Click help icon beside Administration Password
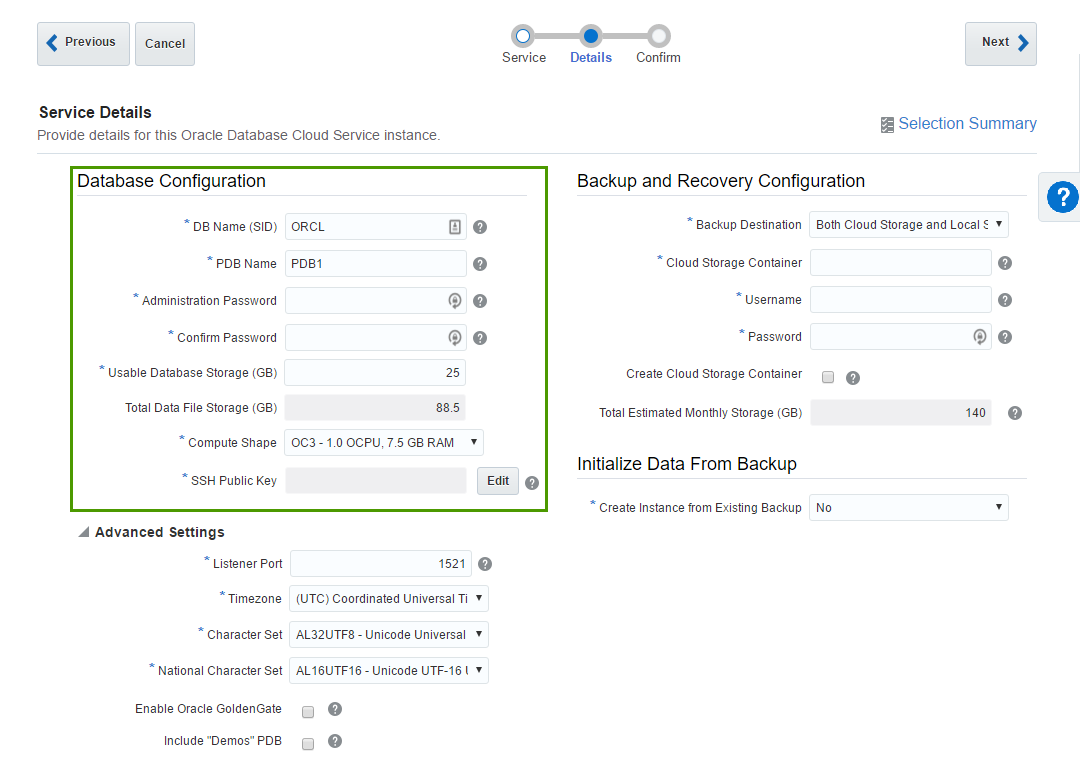1080x763 pixels. [480, 301]
